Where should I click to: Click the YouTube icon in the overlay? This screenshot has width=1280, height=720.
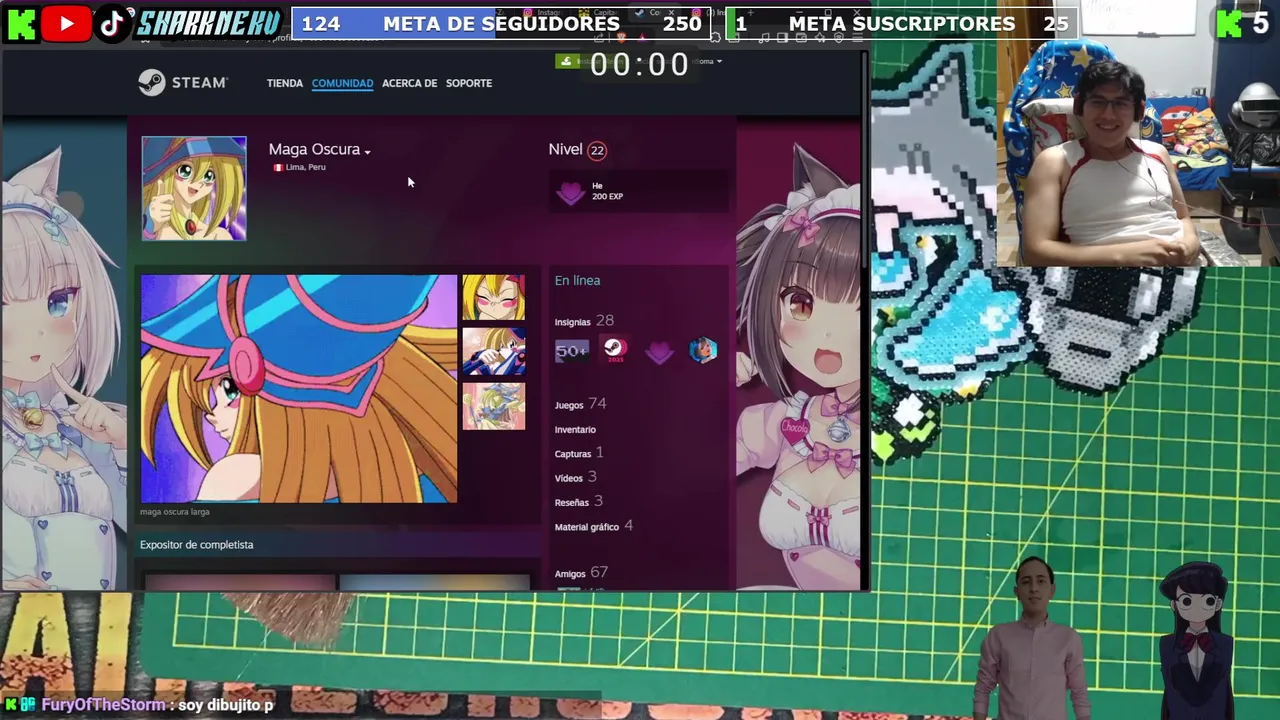pyautogui.click(x=66, y=23)
